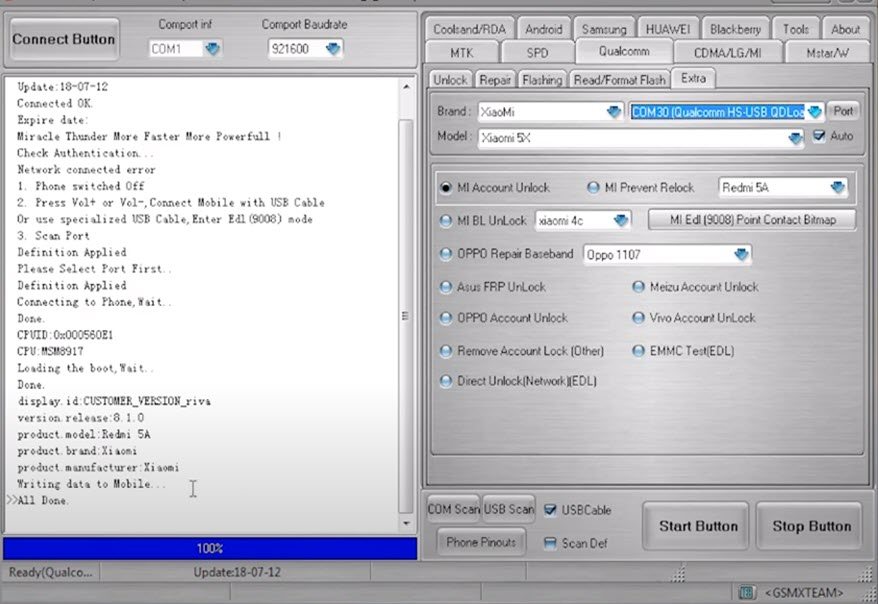Switch to the Mstar/W tab
878x604 pixels.
[827, 53]
